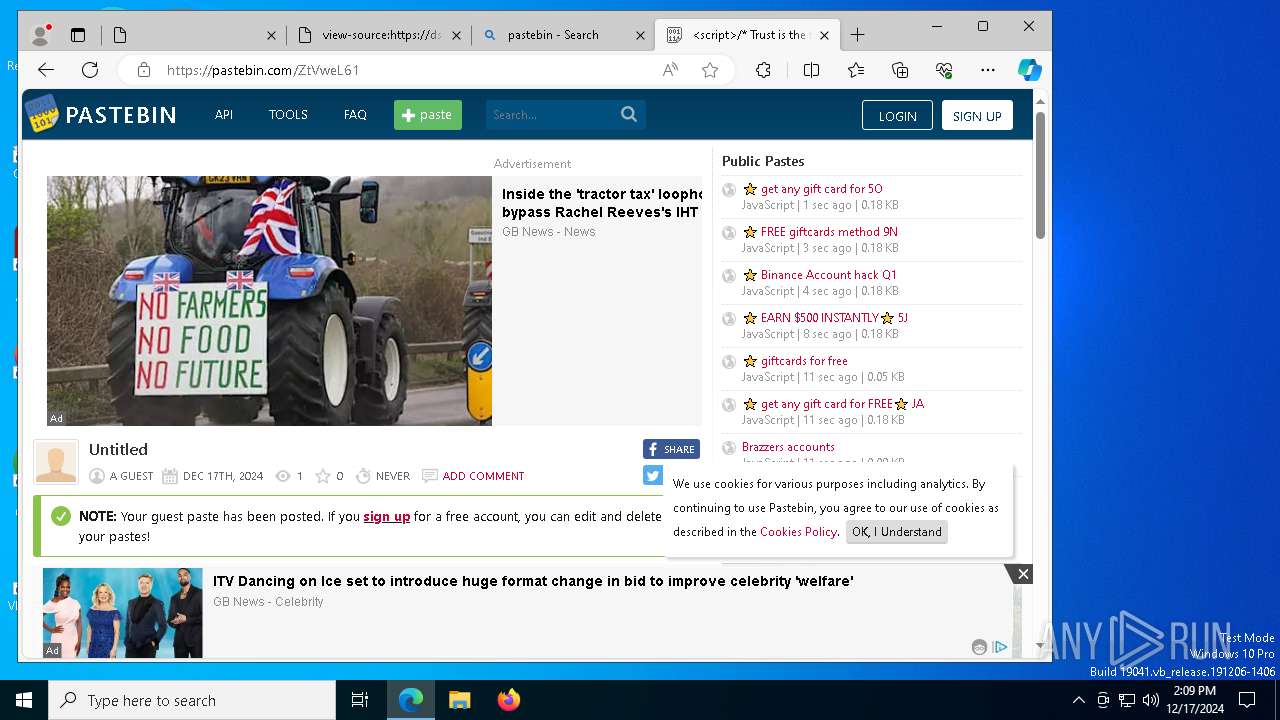Open Windows Start menu
1280x720 pixels.
(24, 700)
